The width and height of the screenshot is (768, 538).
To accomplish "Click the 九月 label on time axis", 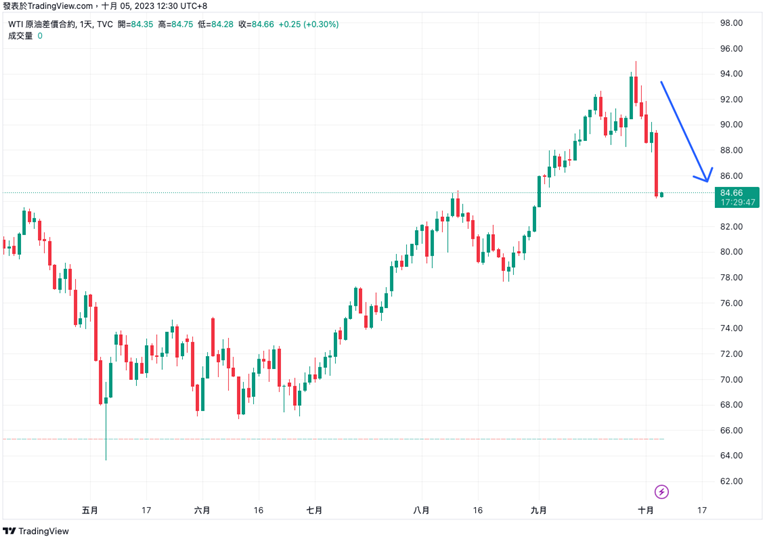I will (538, 510).
